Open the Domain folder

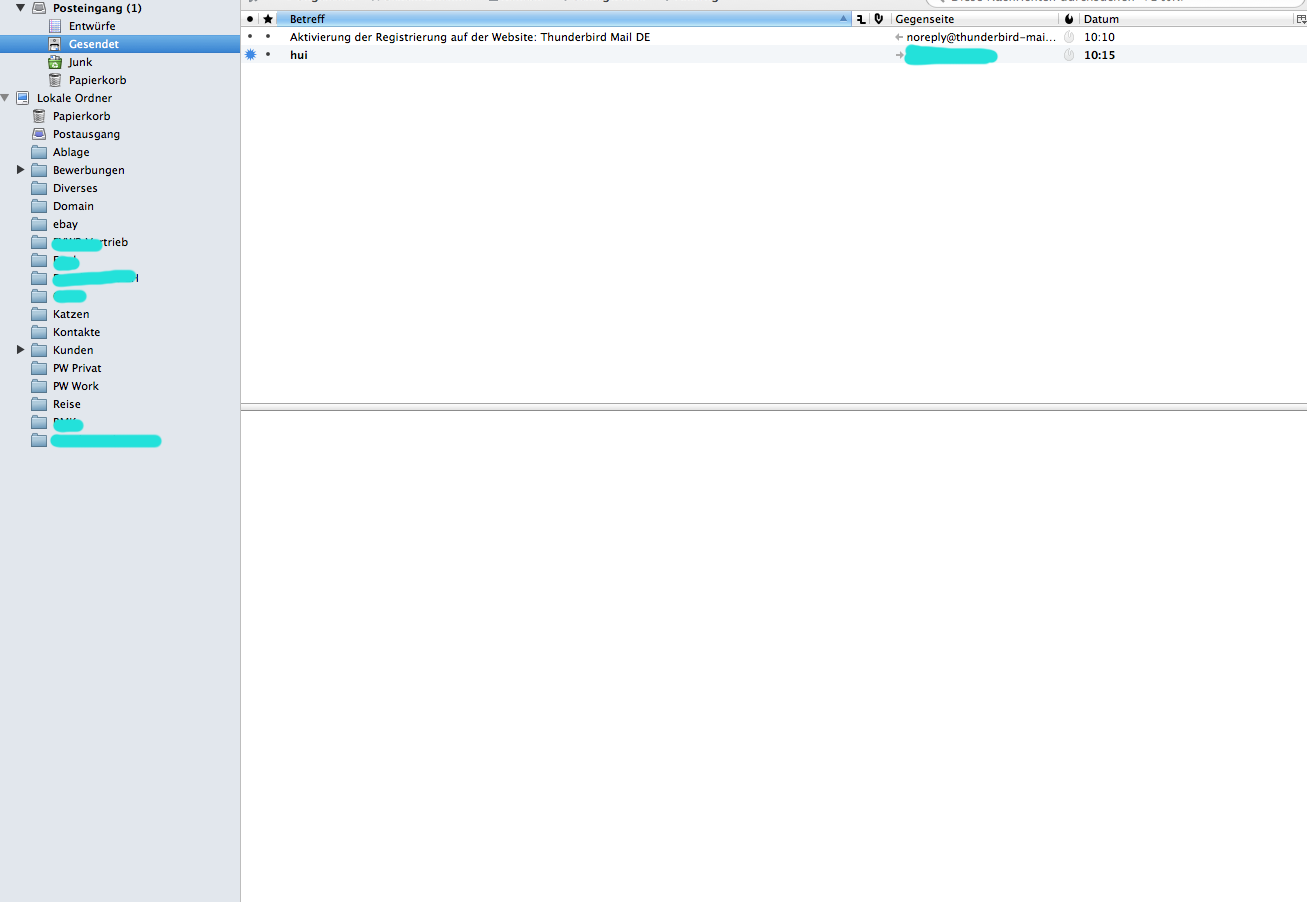(x=73, y=206)
